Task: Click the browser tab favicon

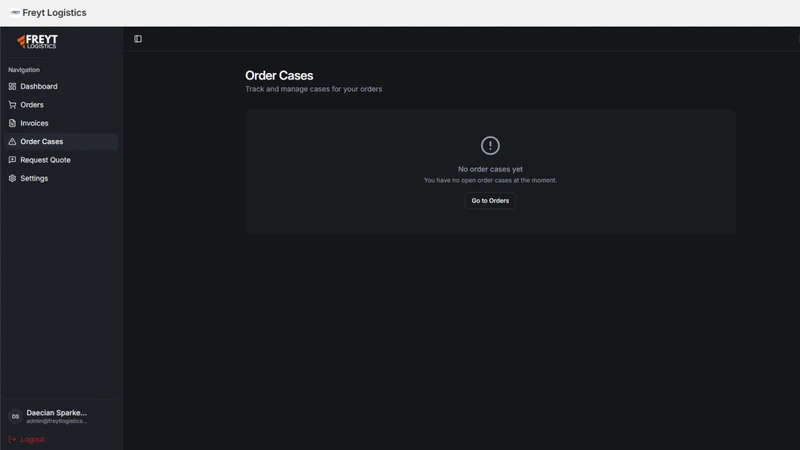Action: click(15, 12)
